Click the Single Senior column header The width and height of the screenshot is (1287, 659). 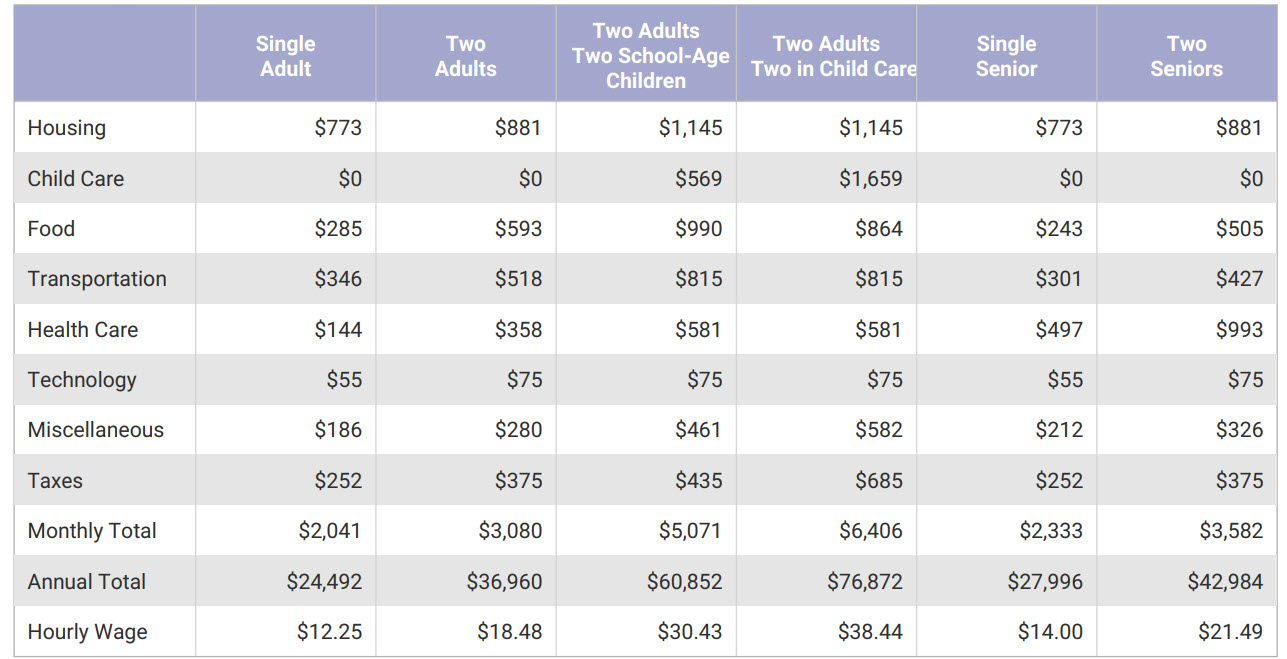click(1006, 56)
